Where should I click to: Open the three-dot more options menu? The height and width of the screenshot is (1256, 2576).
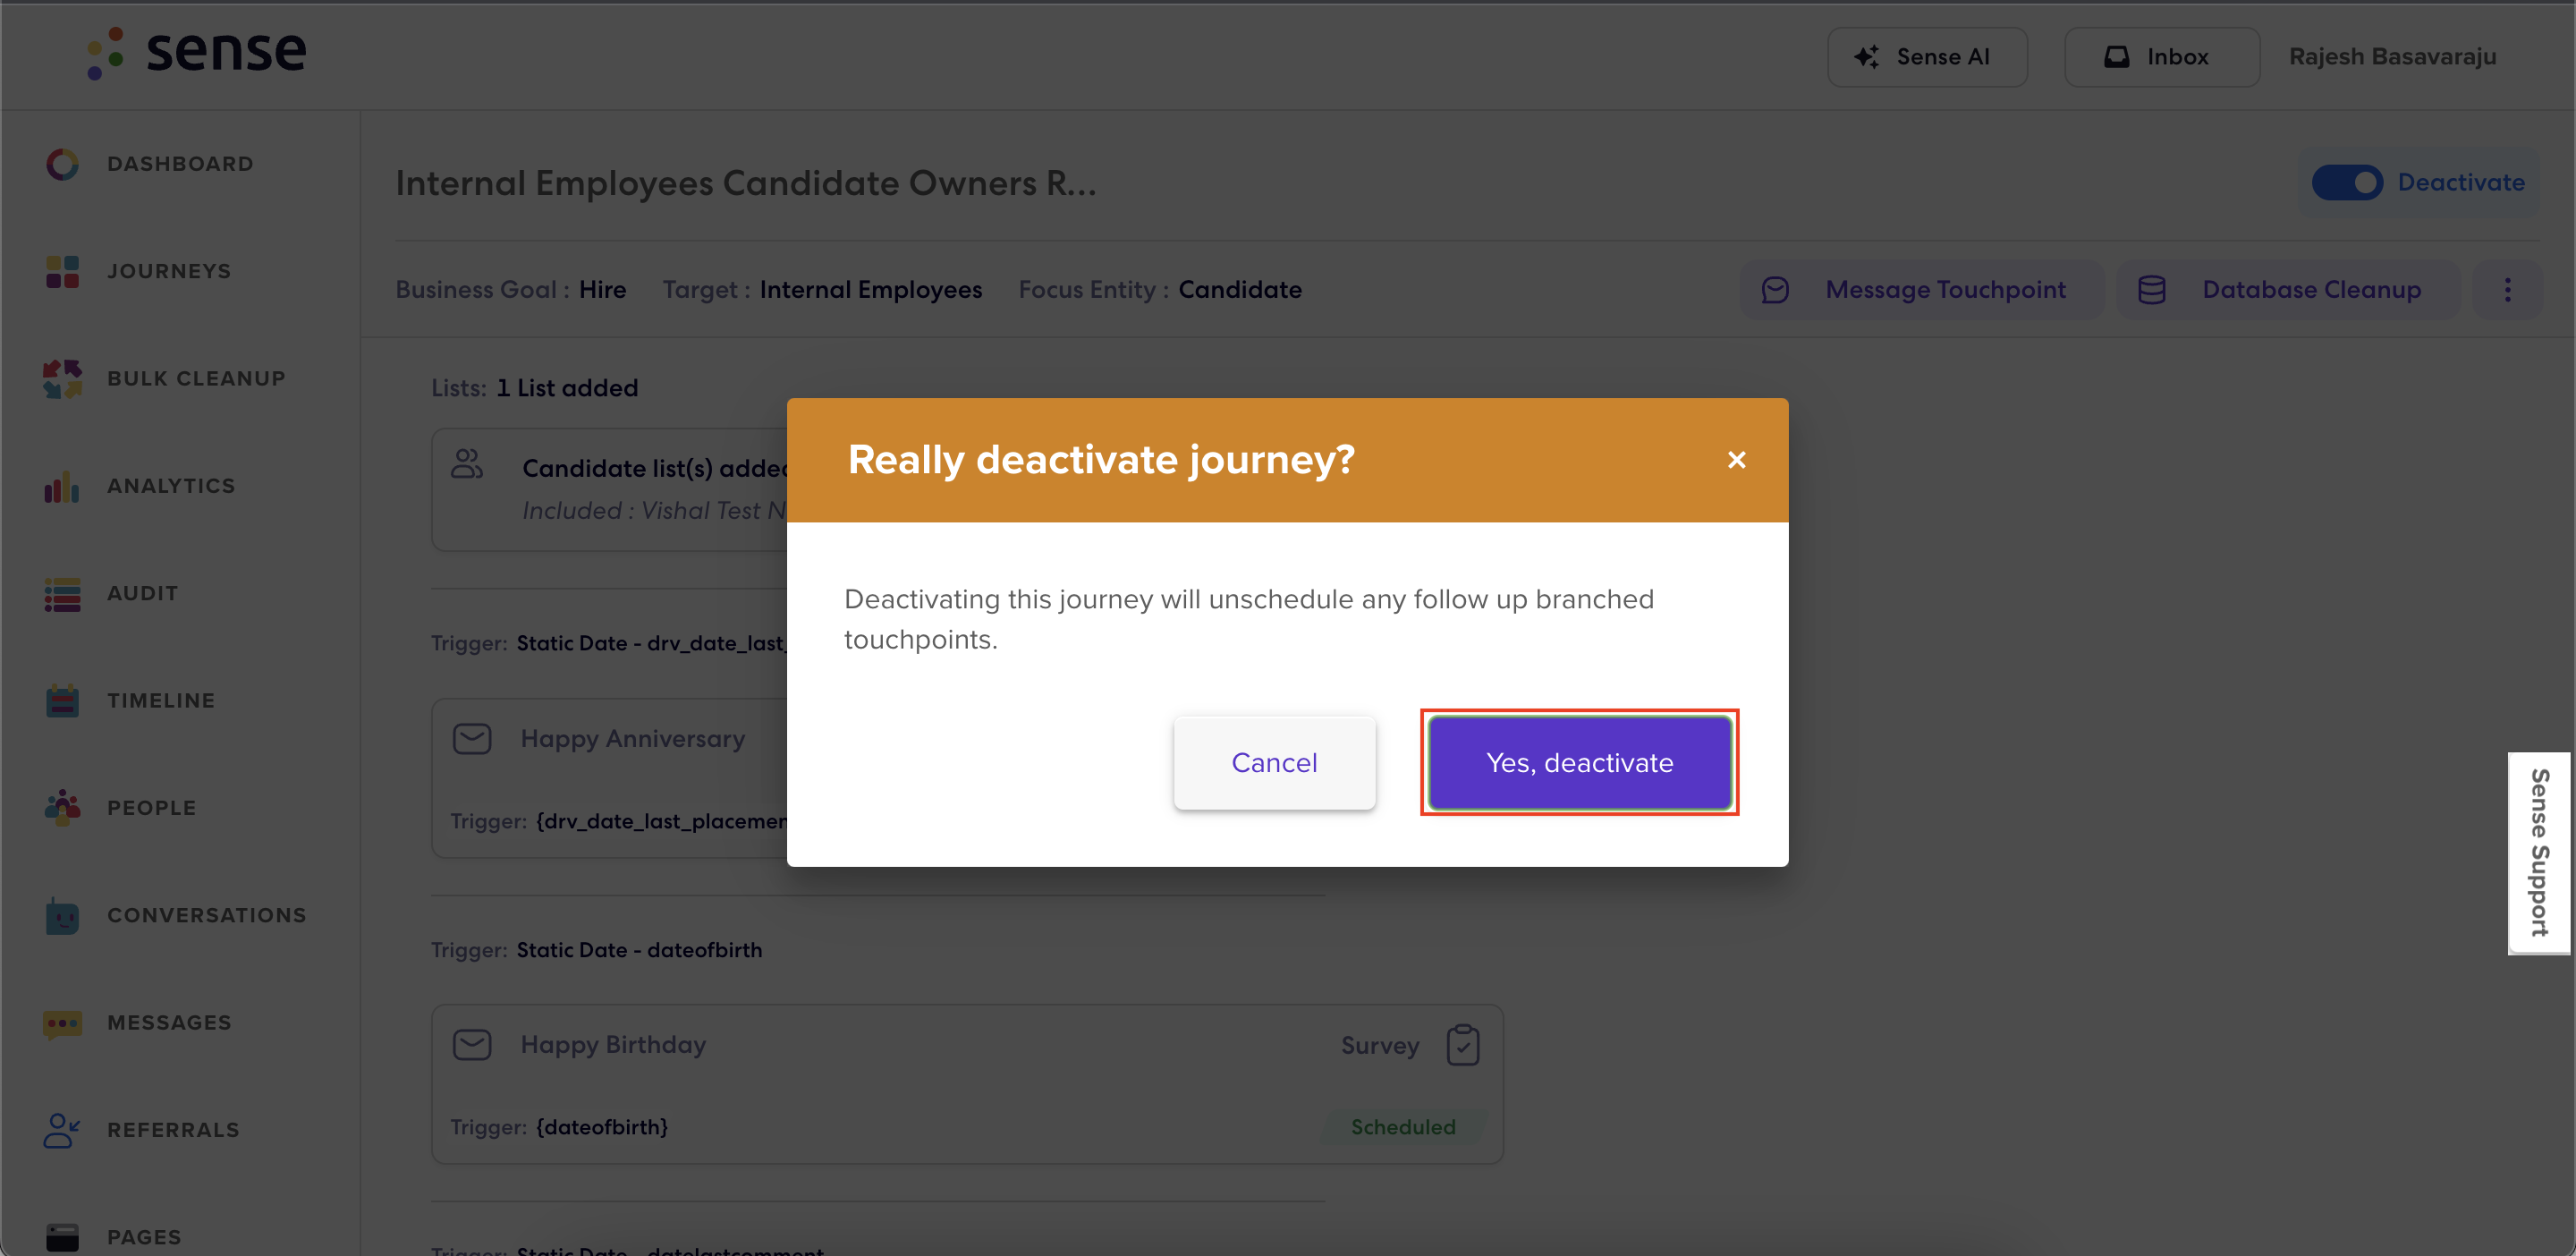(2507, 290)
